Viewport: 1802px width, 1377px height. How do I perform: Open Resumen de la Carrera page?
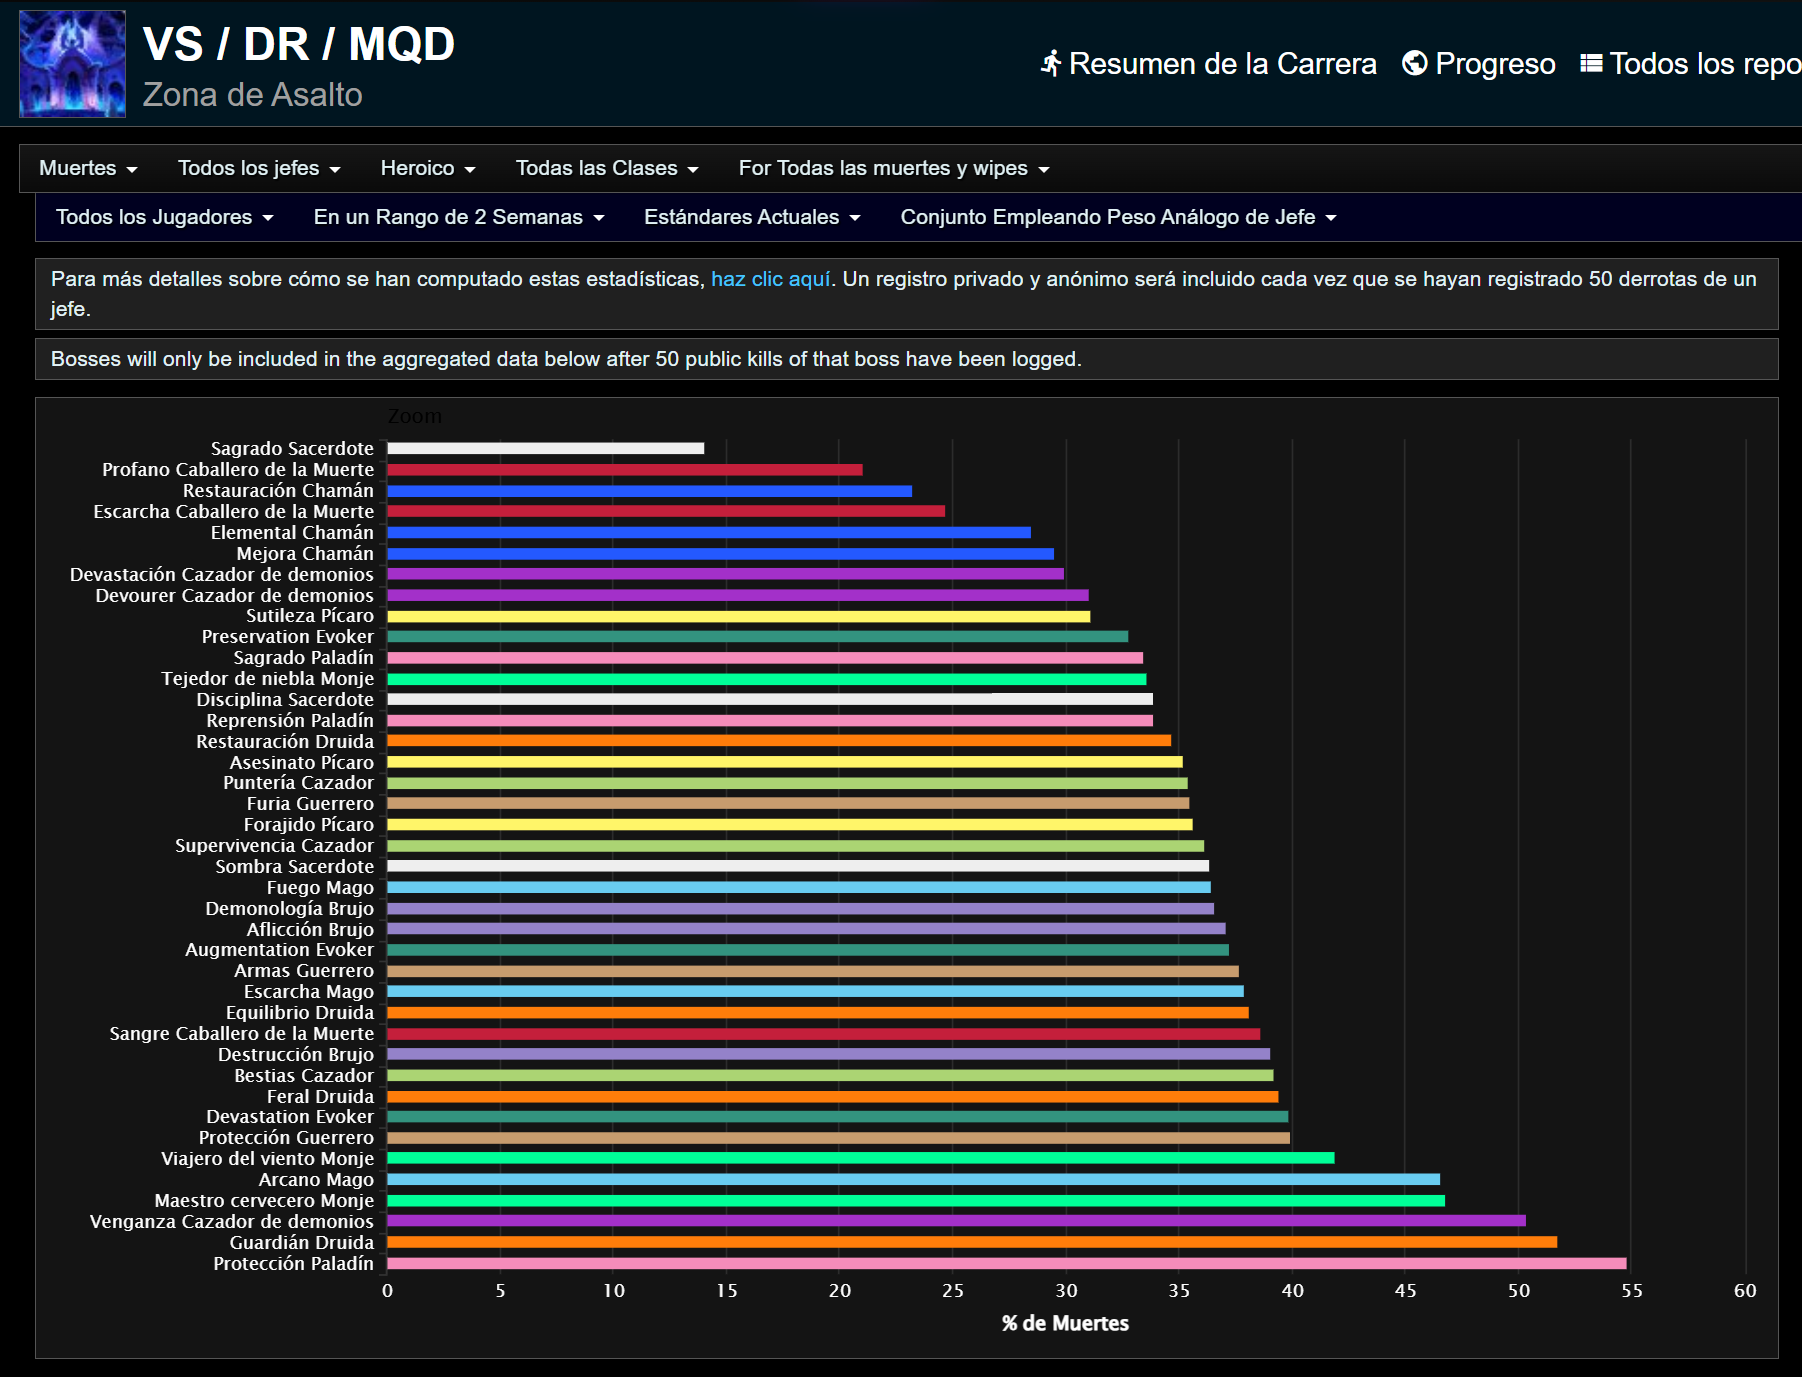click(1221, 64)
